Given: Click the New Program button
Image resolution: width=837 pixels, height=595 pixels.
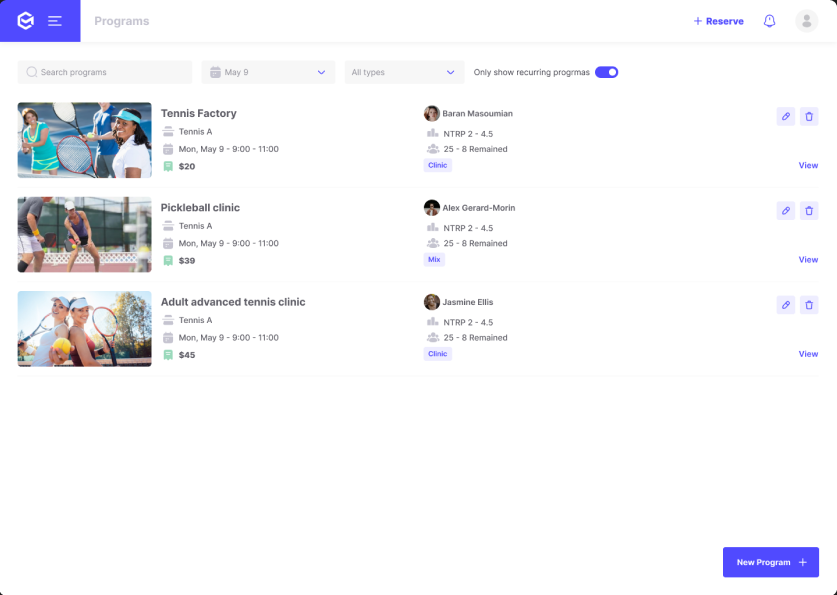Looking at the screenshot, I should [770, 562].
